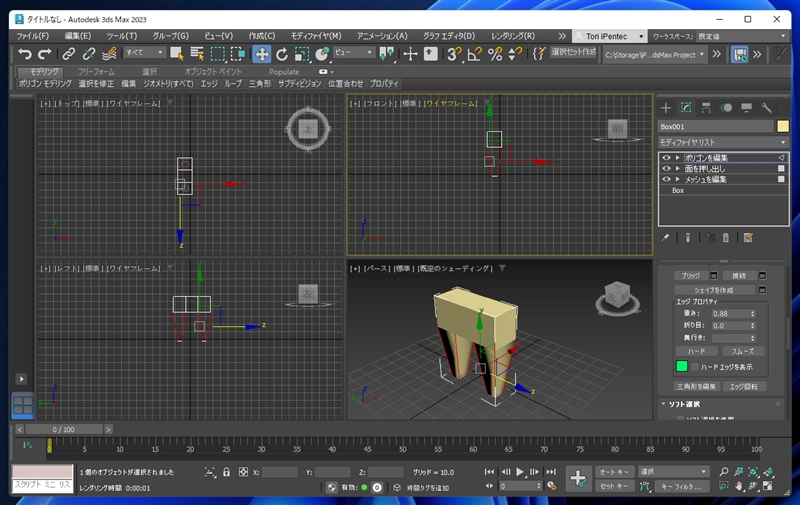Click the エッジ回転 button
Screen dimensions: 800x505
point(743,386)
